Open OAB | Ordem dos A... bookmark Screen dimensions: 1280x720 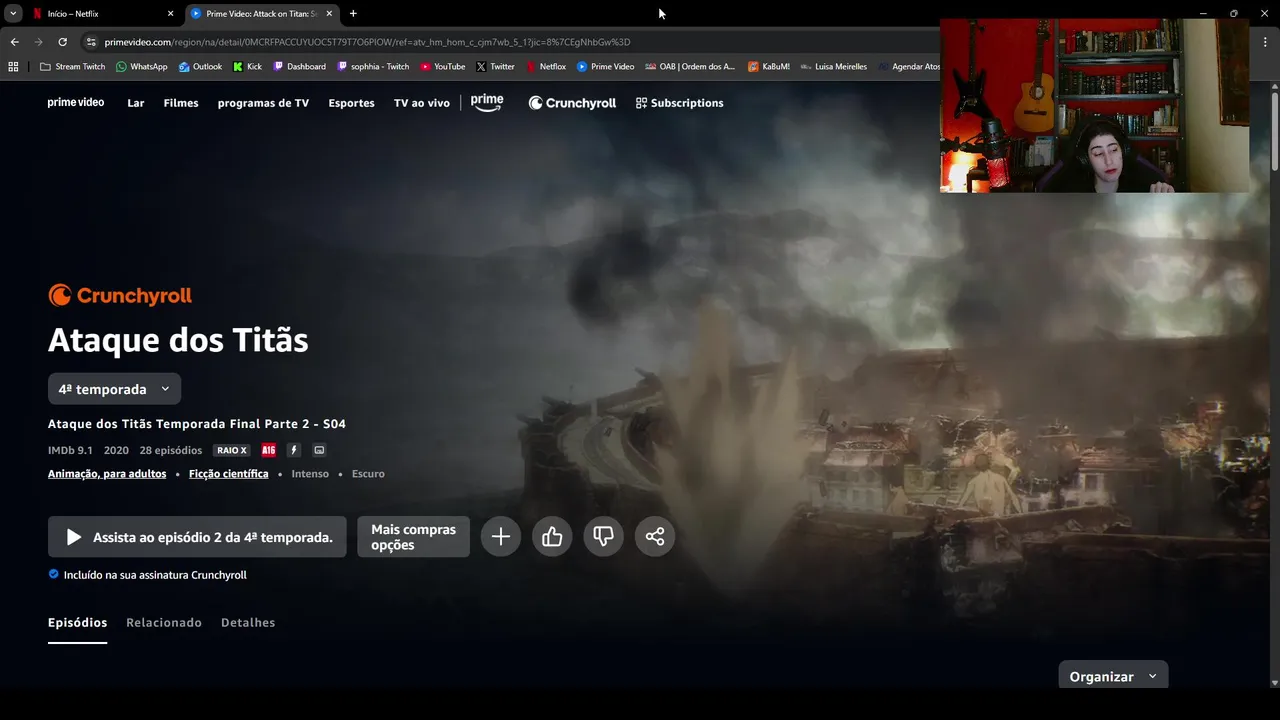690,67
